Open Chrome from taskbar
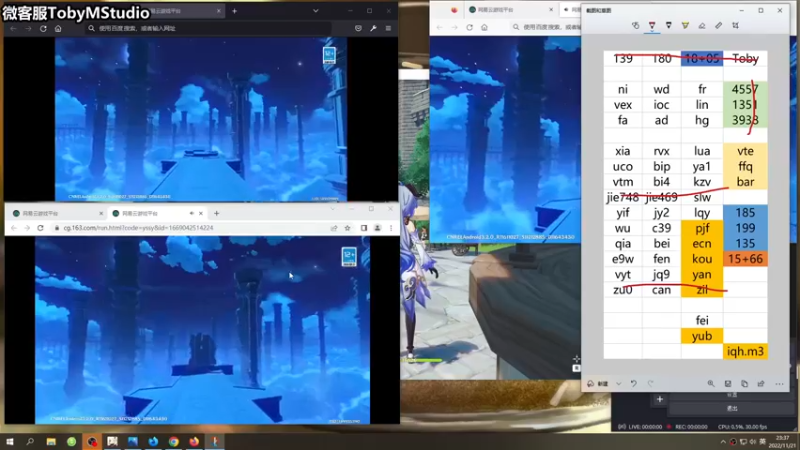 click(x=173, y=441)
